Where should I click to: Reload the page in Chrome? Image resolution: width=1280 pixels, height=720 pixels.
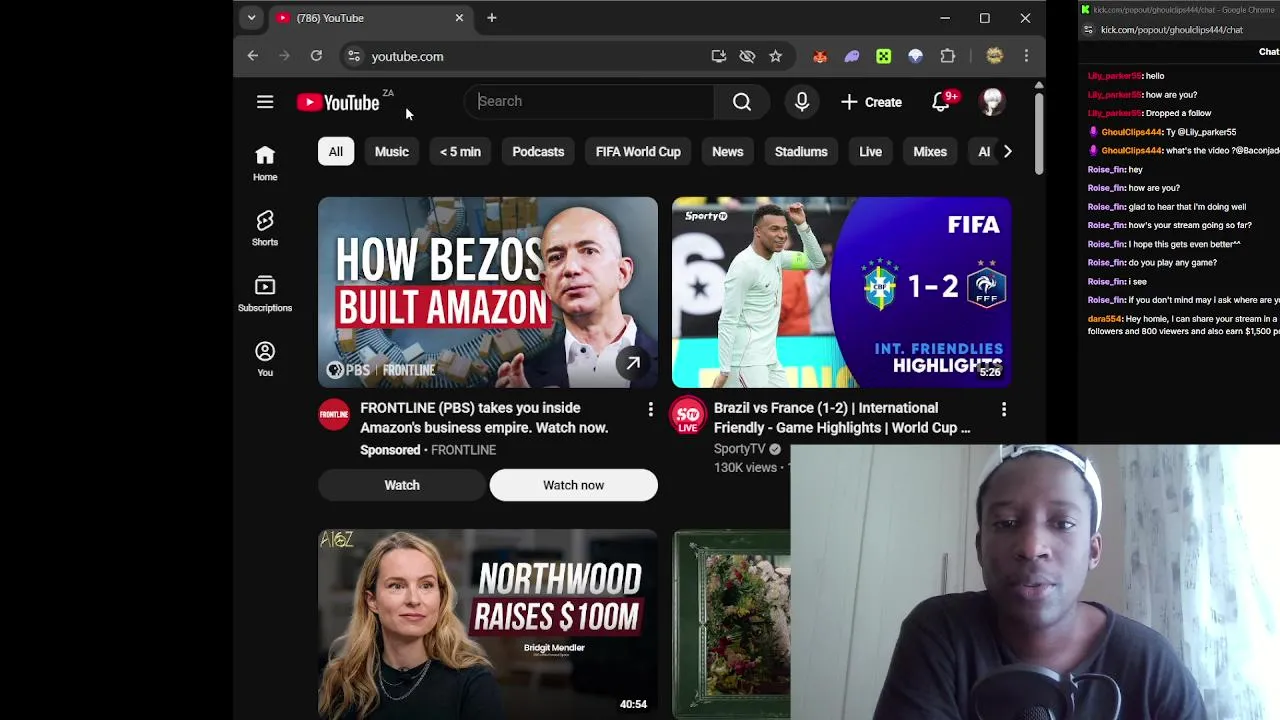pos(316,56)
